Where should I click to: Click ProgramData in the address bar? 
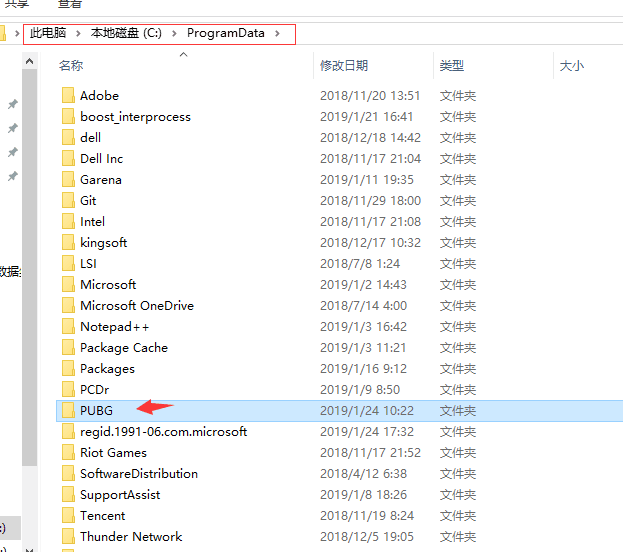(x=226, y=33)
